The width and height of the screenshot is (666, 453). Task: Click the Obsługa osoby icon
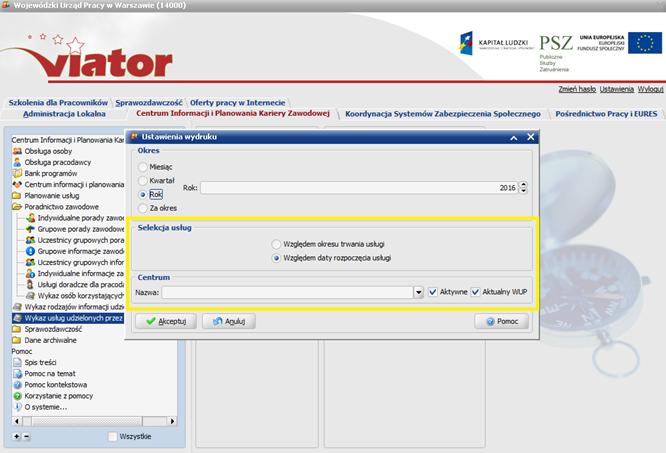tap(17, 151)
